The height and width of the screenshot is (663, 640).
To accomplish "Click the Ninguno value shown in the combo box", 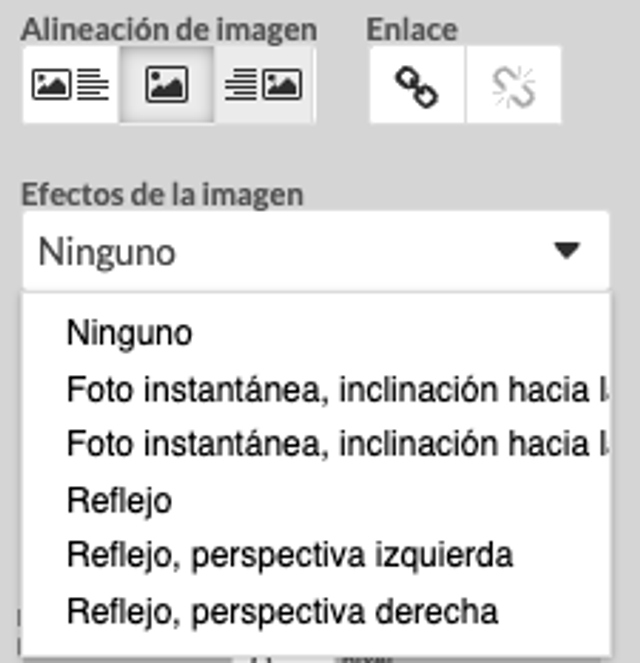I will [x=107, y=252].
